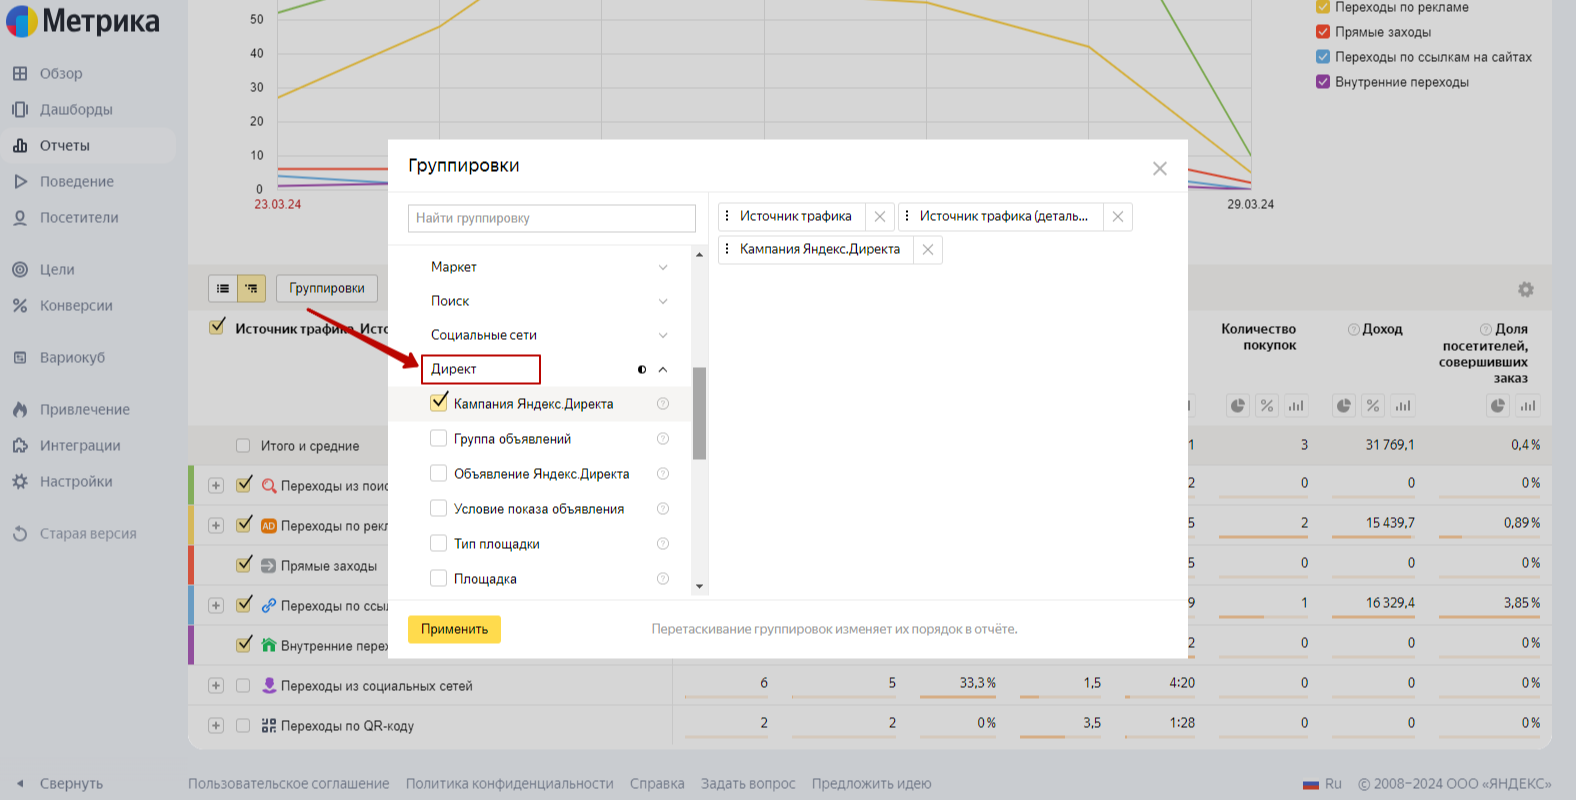Check the Тип площадки grouping

point(438,543)
